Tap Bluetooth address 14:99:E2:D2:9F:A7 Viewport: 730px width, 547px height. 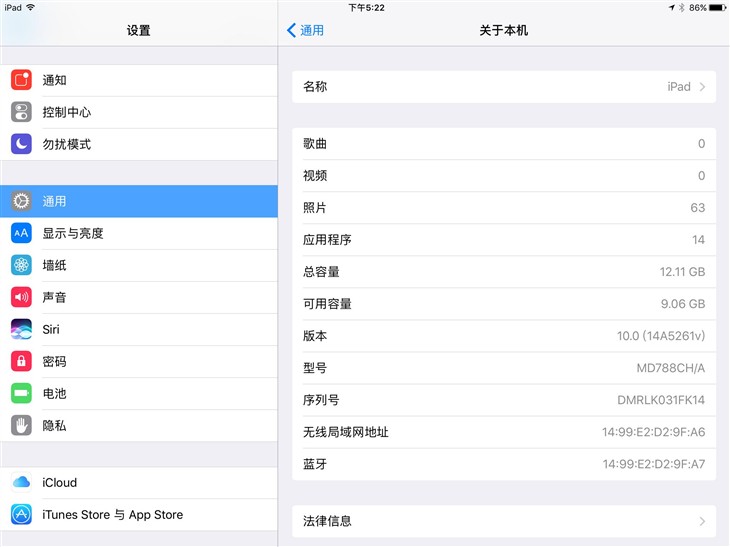click(654, 464)
